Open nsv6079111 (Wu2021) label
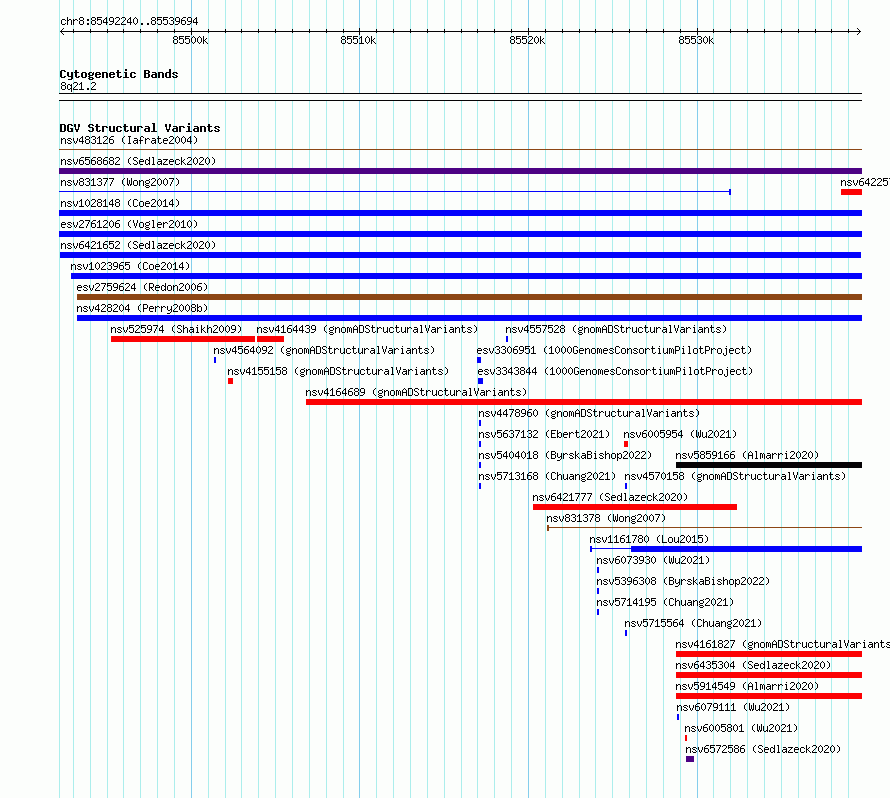Viewport: 890px width, 798px height. tap(733, 707)
